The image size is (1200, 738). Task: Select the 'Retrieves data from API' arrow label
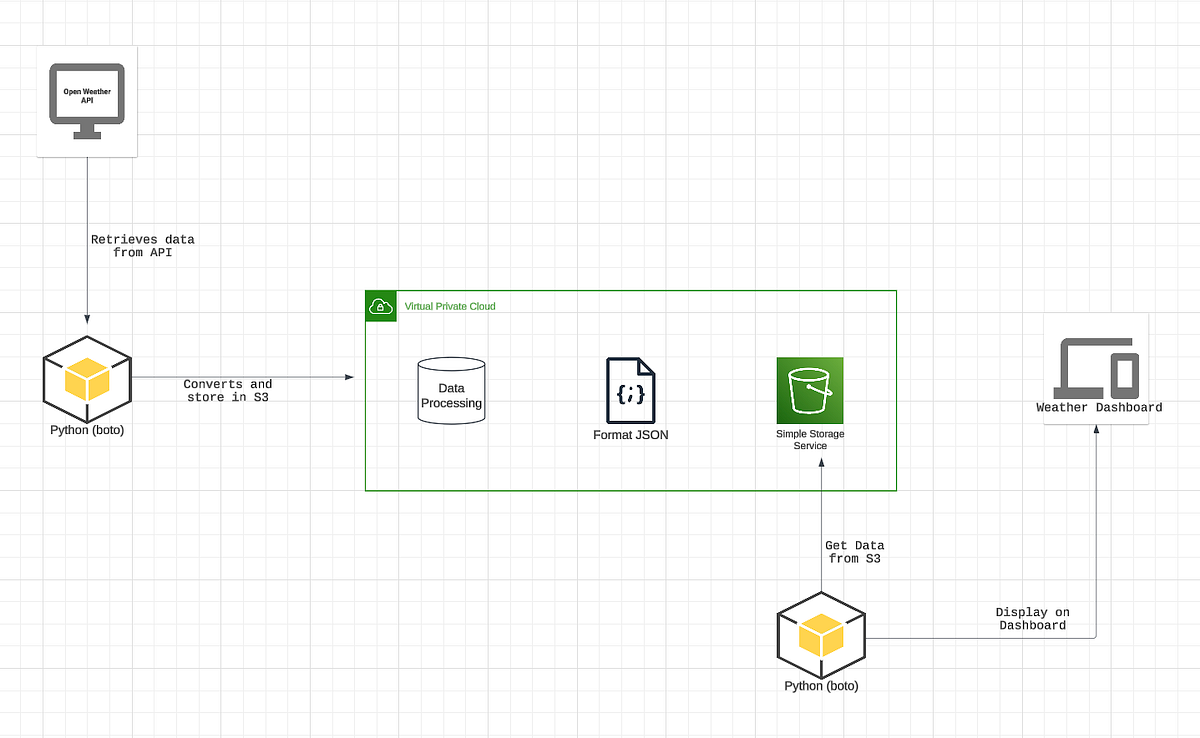coord(143,246)
